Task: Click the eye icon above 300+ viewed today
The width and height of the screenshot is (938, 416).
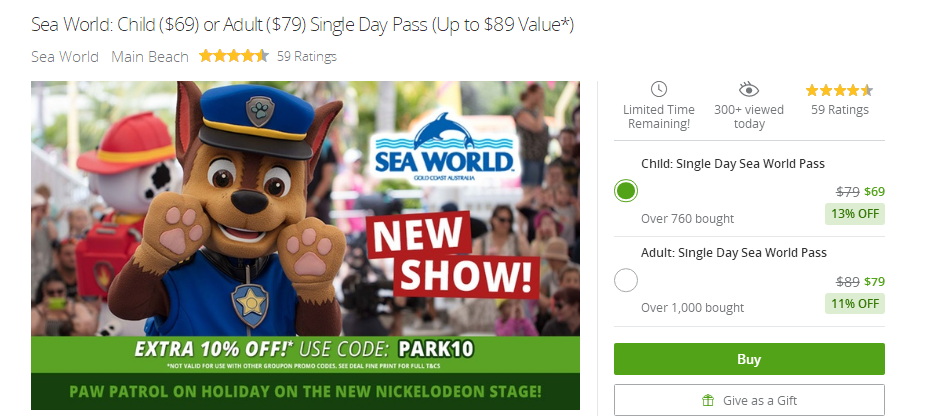Action: point(748,90)
